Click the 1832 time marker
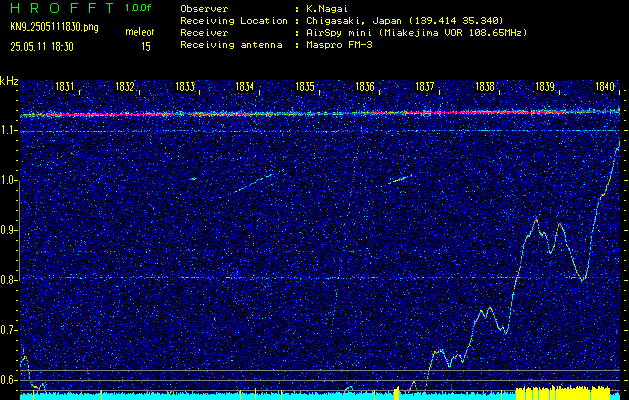 tap(124, 87)
